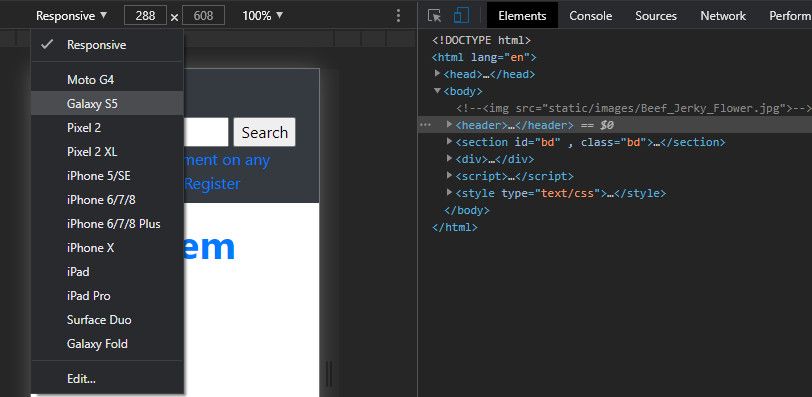This screenshot has height=397, width=812.
Task: Choose iPhone 6/7/8 from device list
Action: (x=107, y=200)
